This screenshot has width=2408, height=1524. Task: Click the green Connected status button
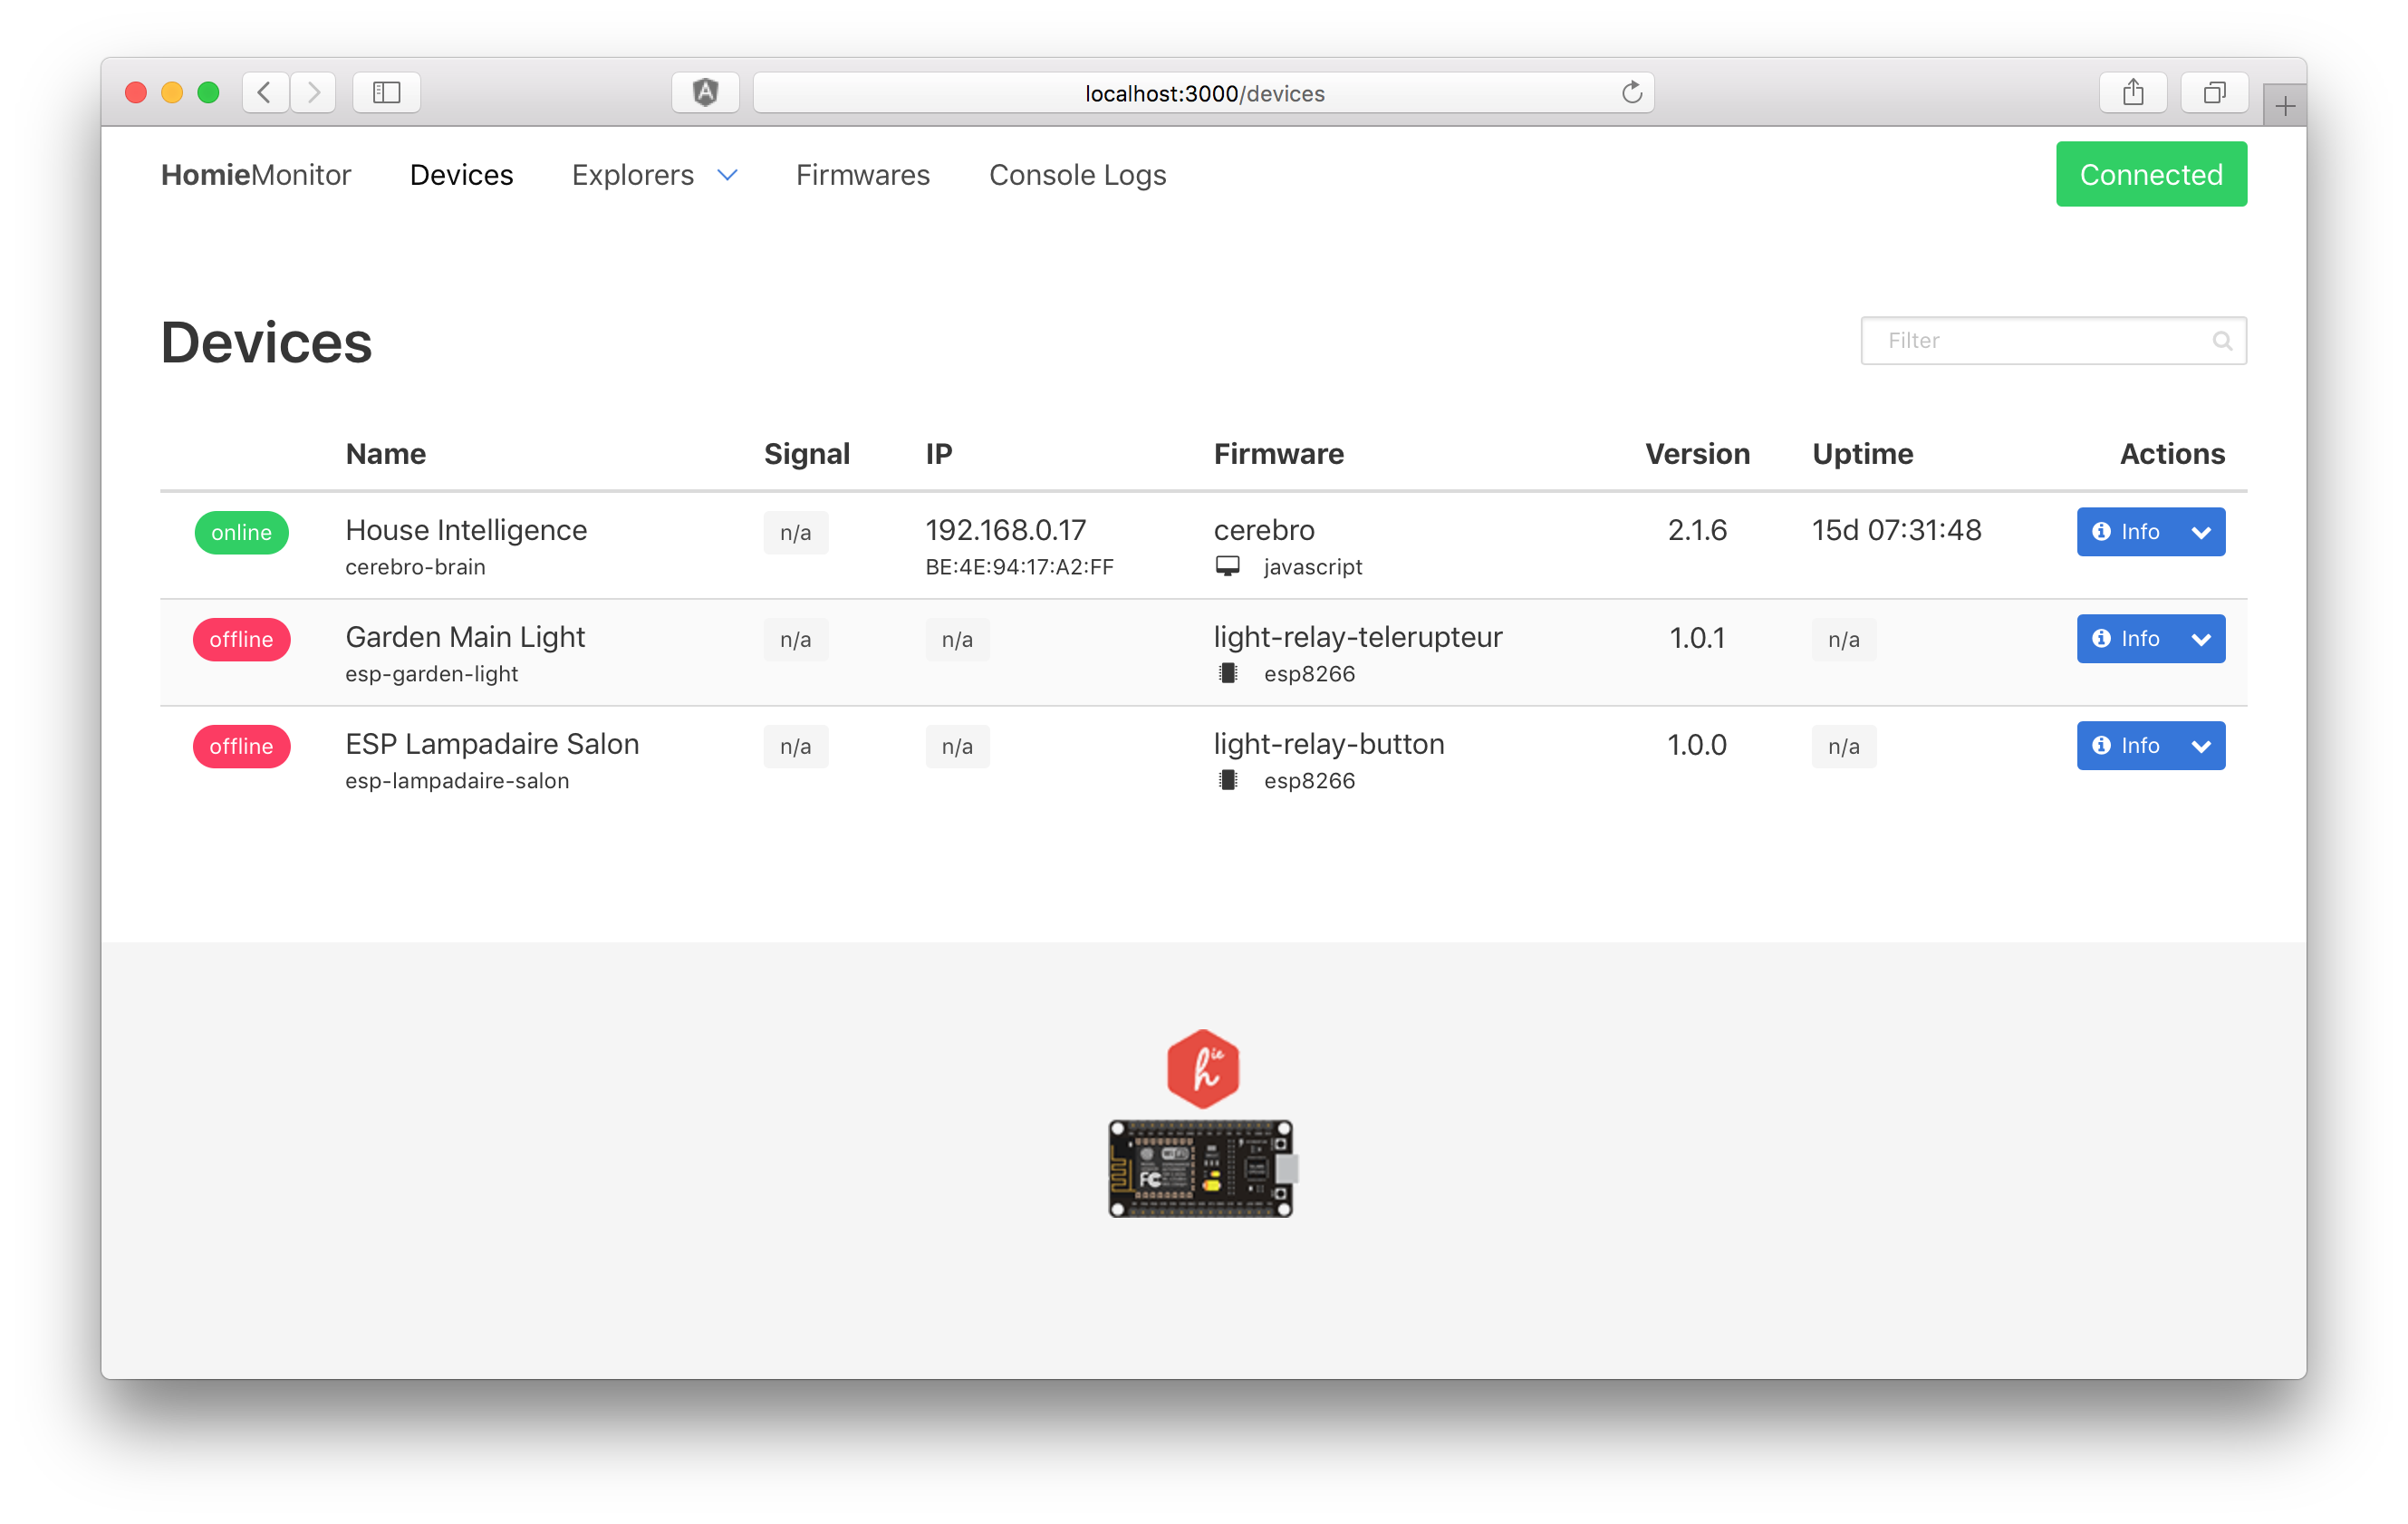point(2150,175)
